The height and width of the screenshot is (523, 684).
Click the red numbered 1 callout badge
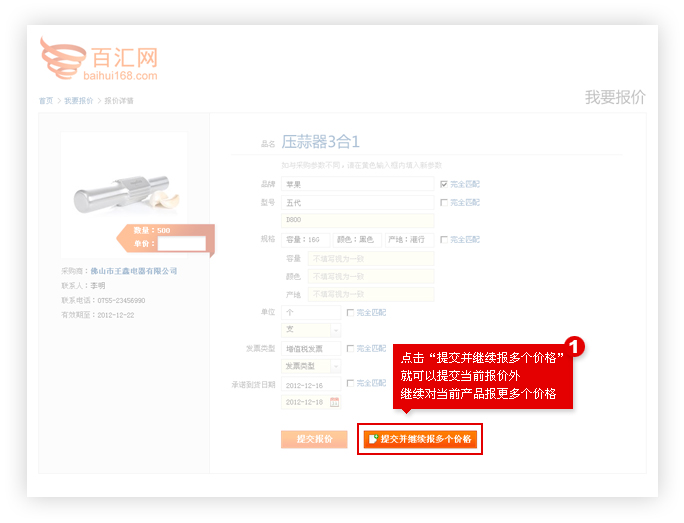575,347
